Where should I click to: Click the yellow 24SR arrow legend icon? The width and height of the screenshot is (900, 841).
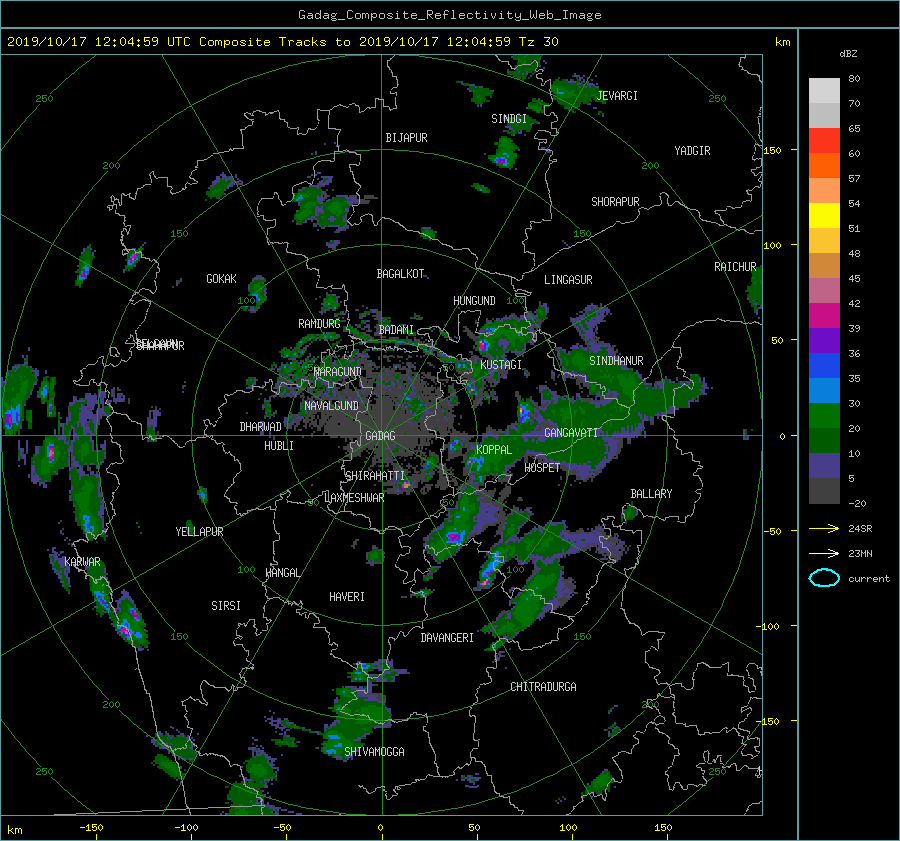pos(824,528)
